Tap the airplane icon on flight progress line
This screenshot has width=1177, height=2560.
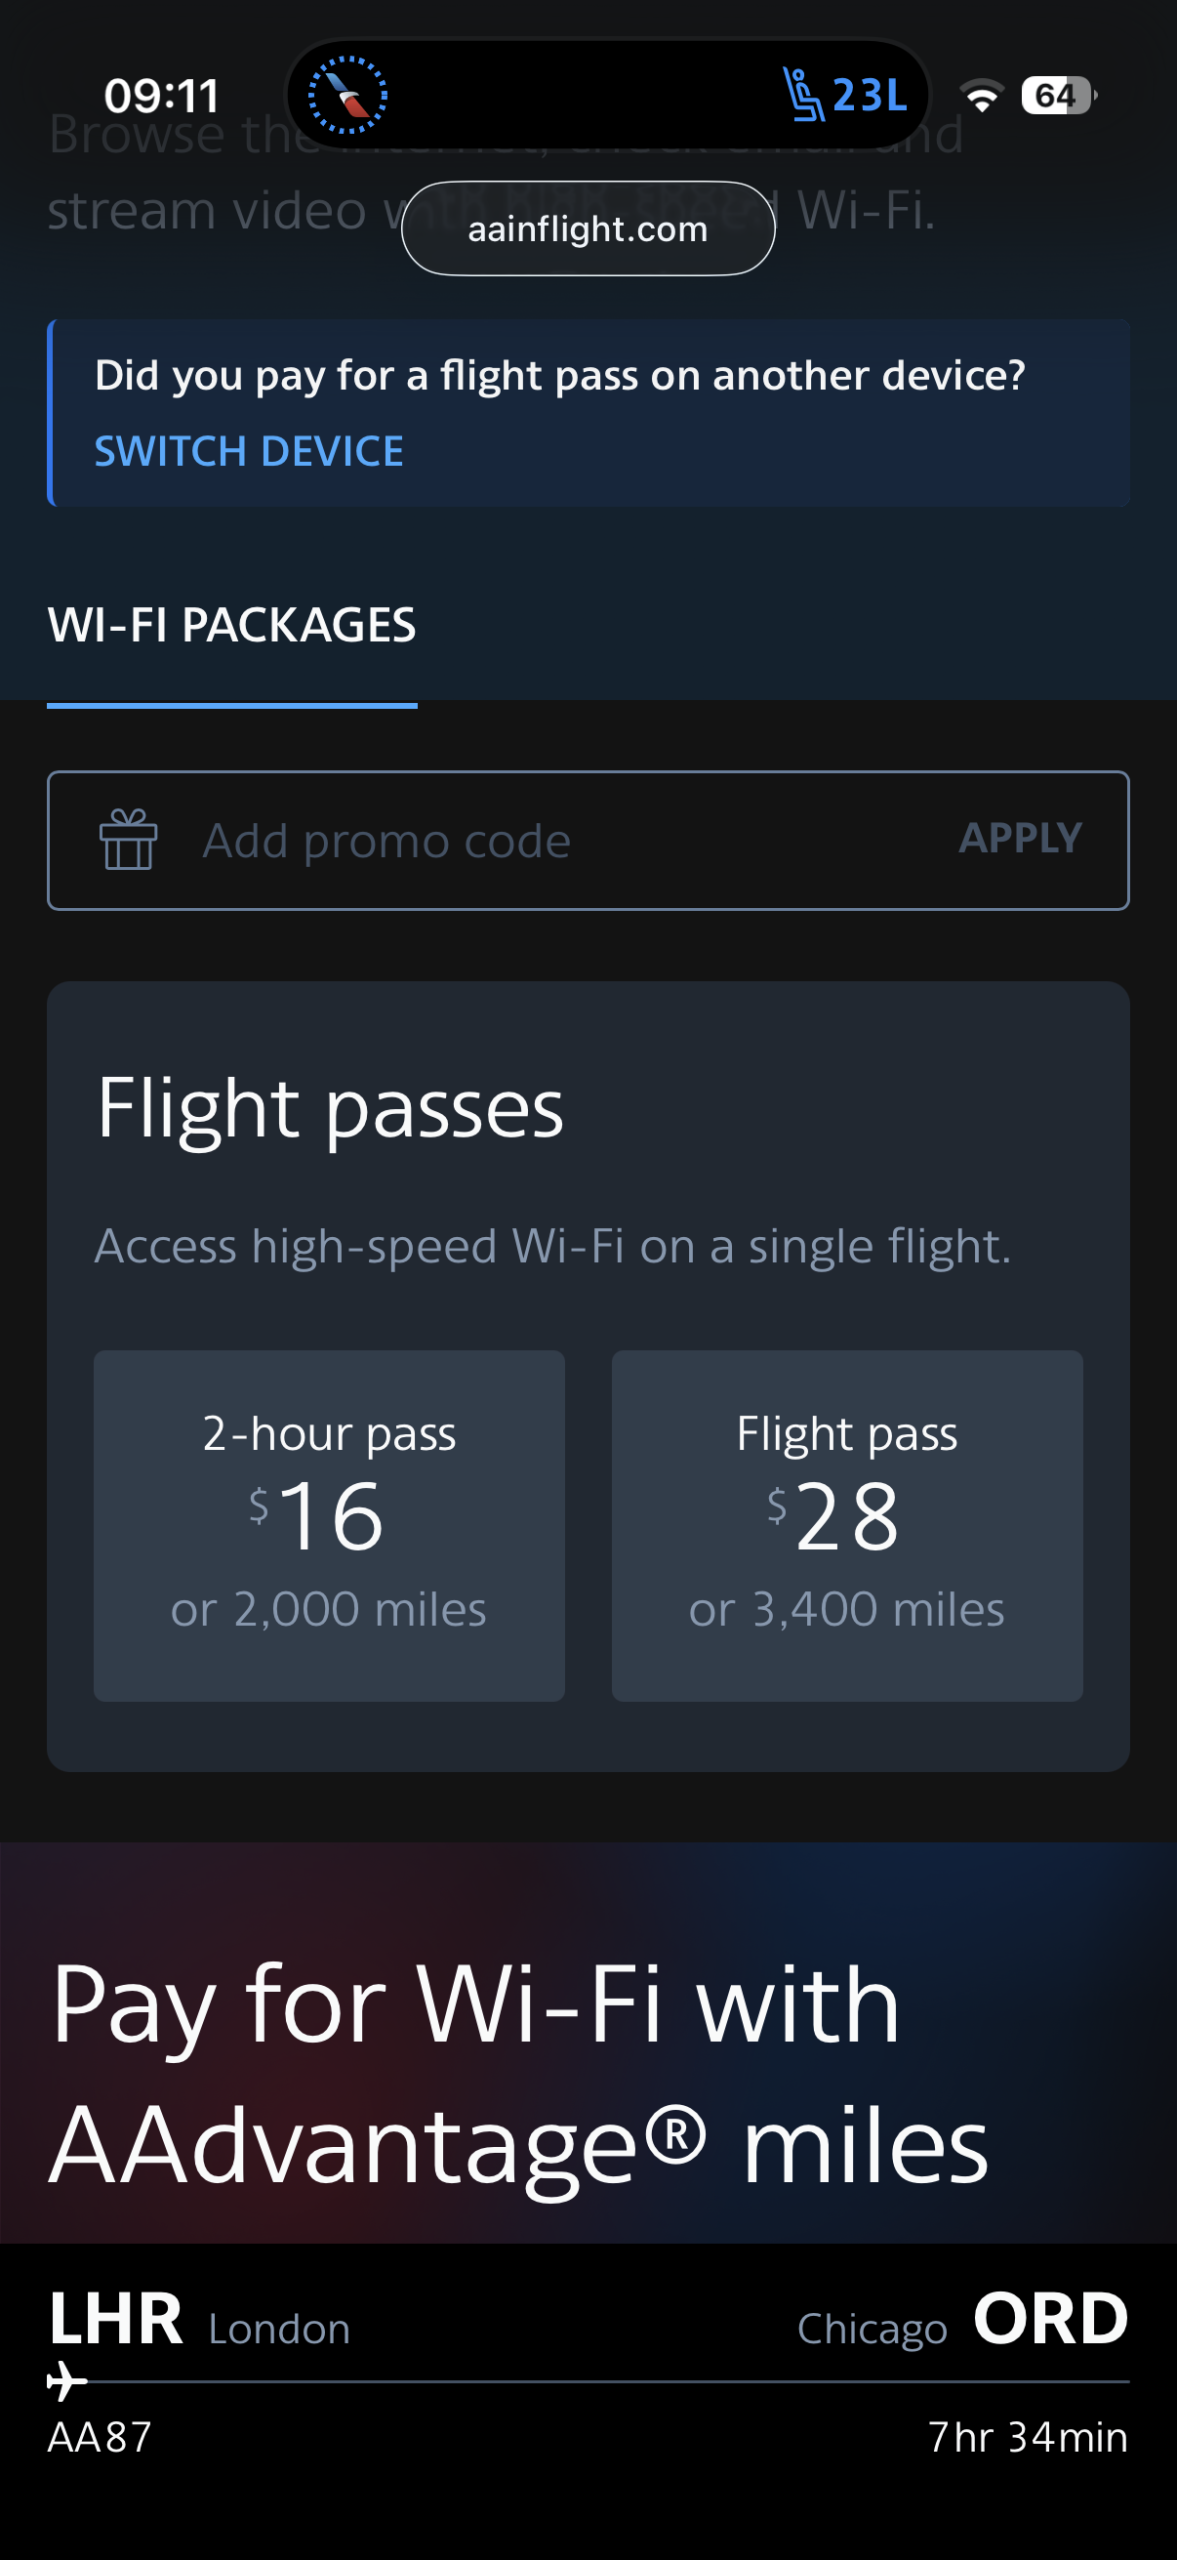(x=67, y=2382)
